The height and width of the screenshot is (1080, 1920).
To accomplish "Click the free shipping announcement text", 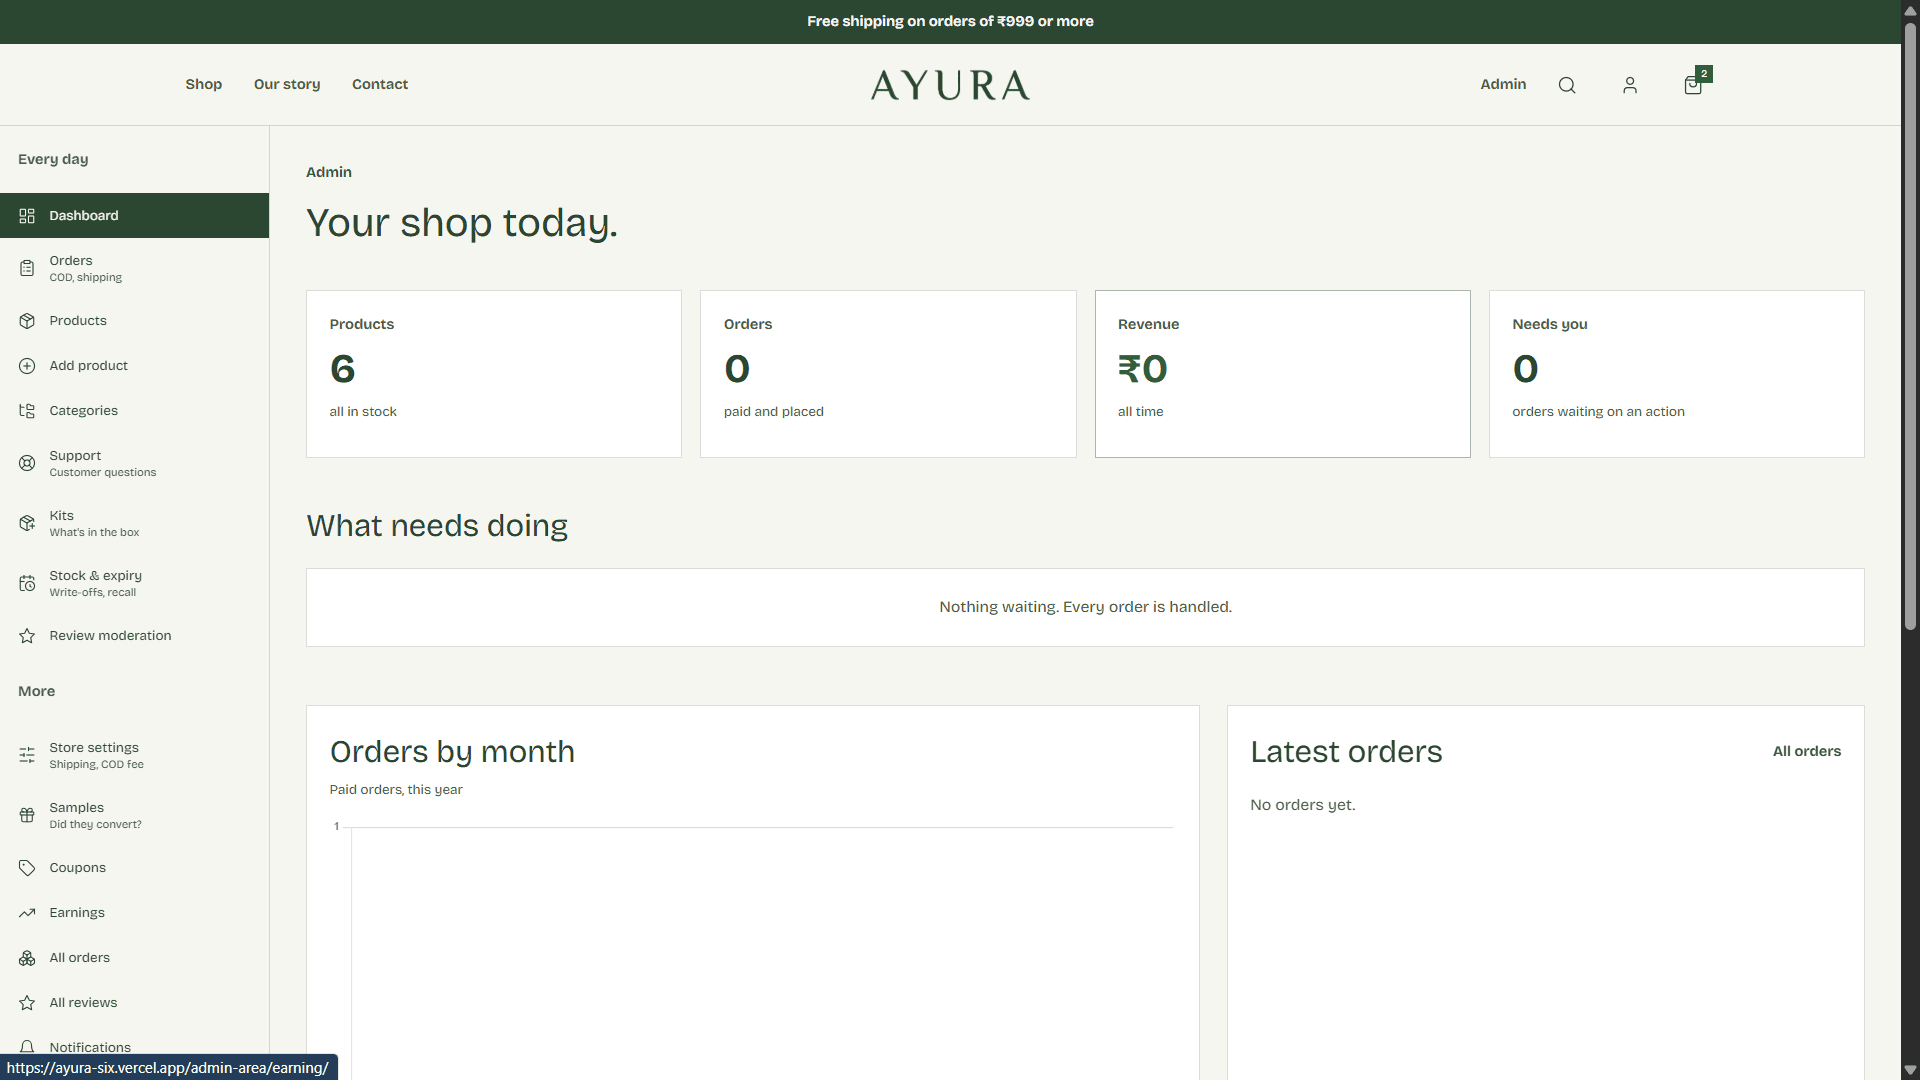I will [950, 21].
